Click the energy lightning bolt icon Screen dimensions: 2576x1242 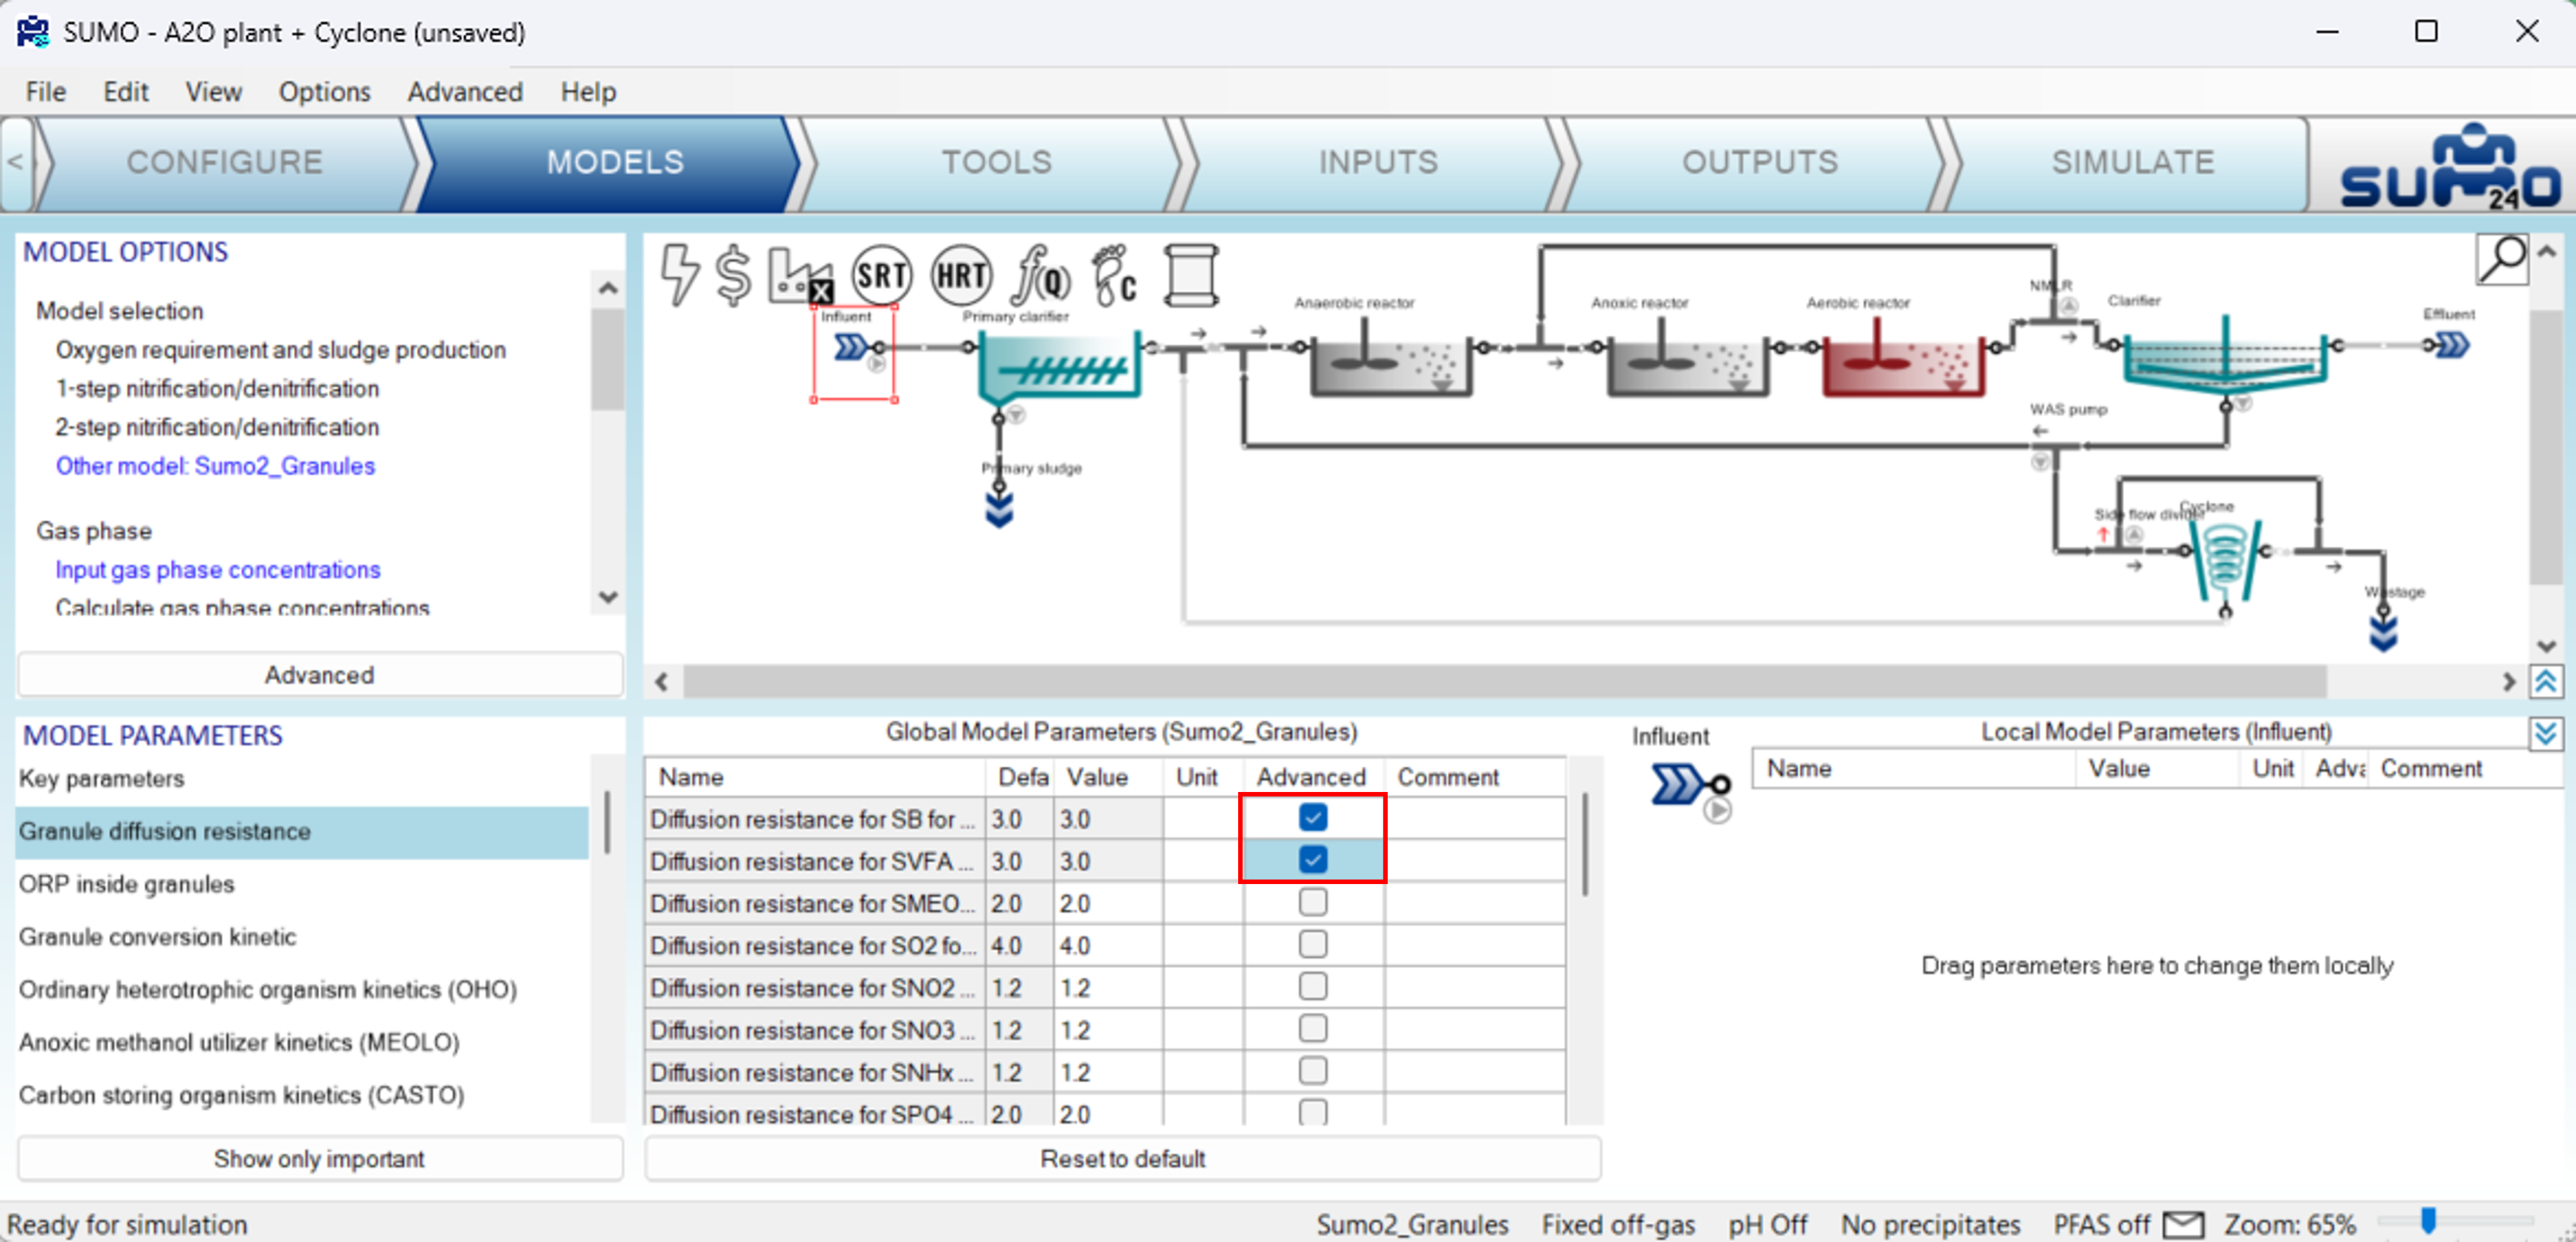(x=680, y=274)
